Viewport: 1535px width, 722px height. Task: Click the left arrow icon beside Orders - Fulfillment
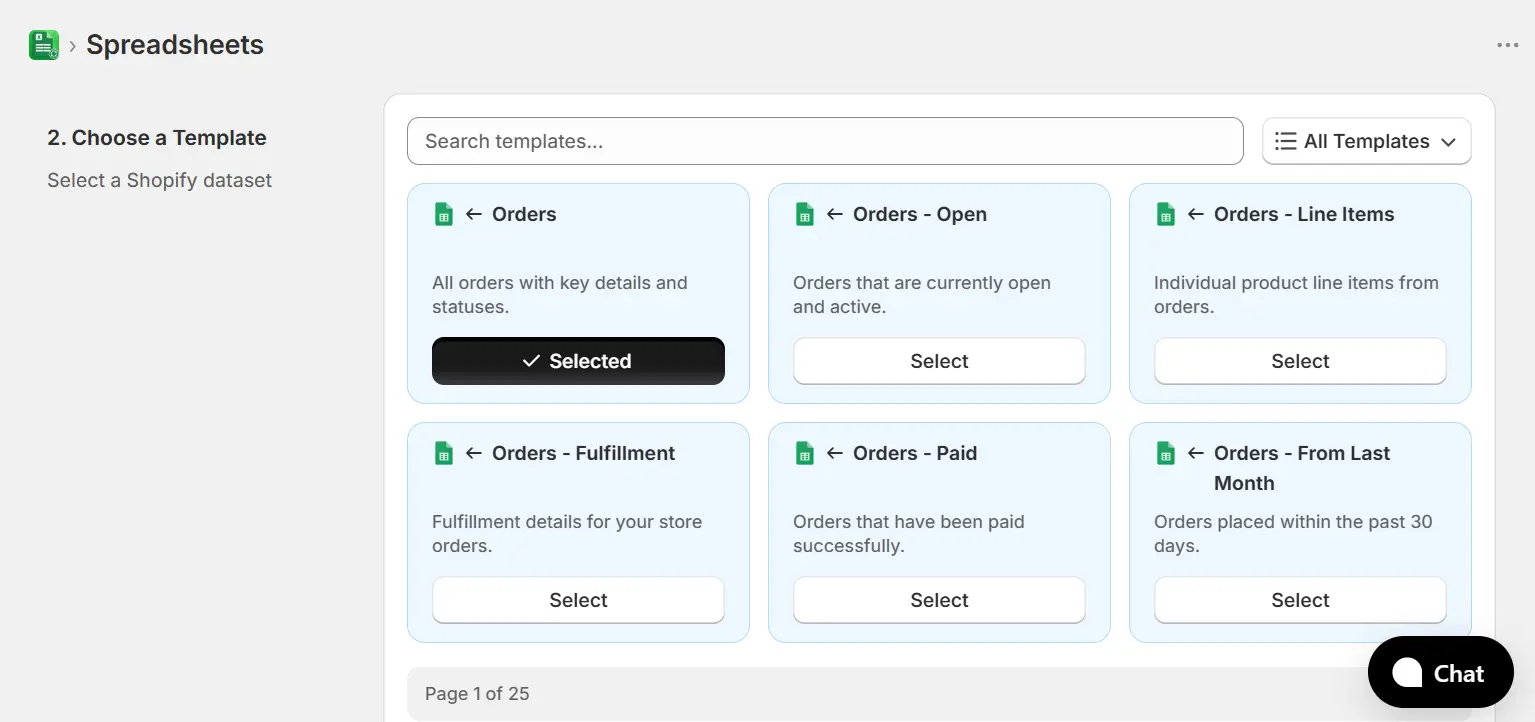click(474, 453)
